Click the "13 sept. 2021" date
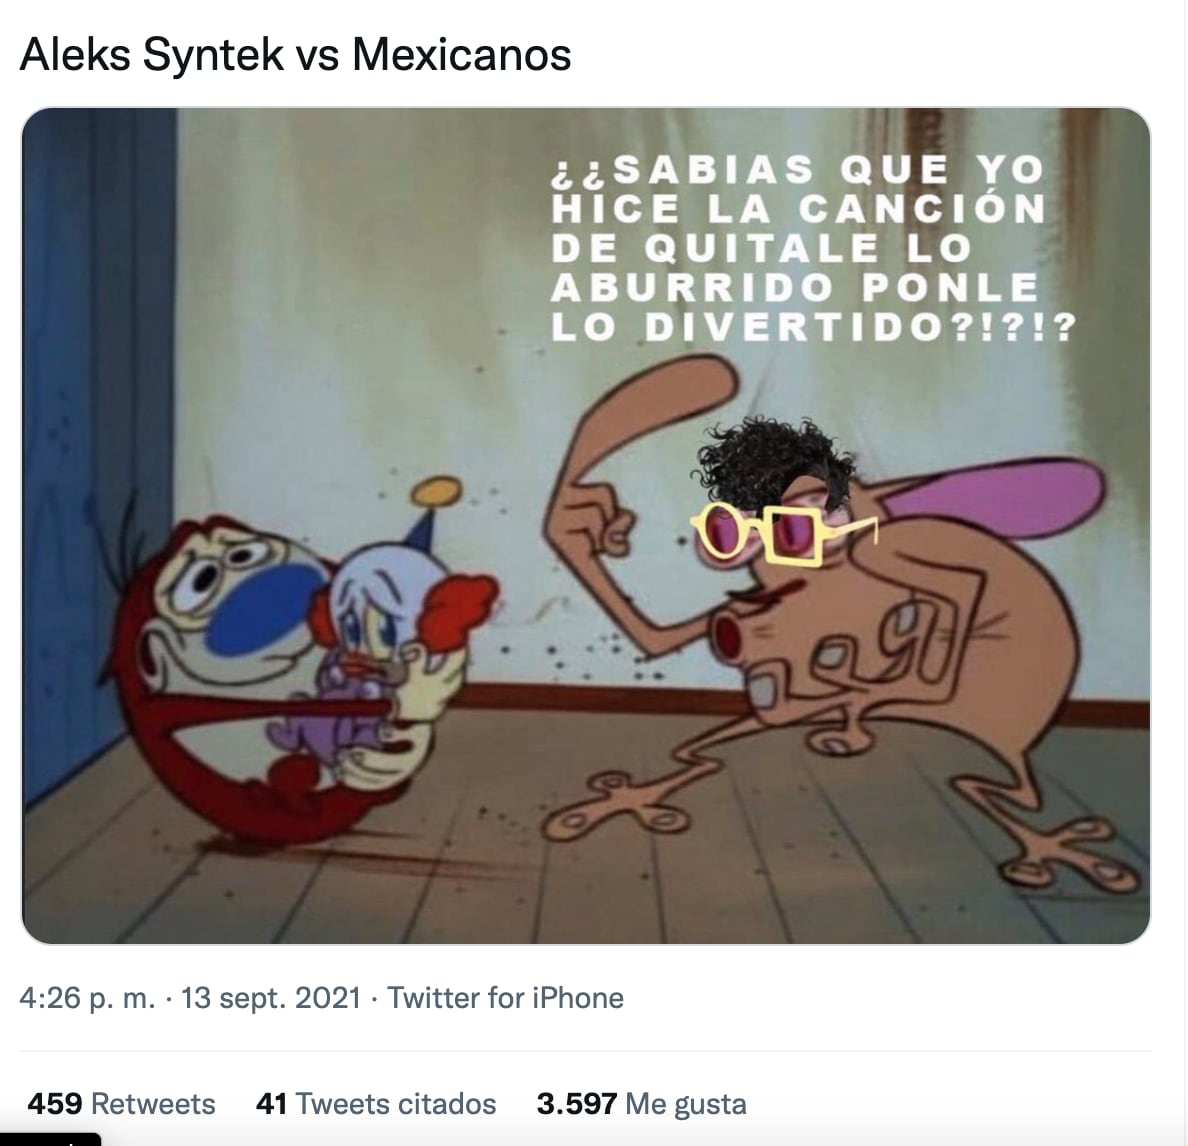The height and width of the screenshot is (1146, 1188). 270,998
